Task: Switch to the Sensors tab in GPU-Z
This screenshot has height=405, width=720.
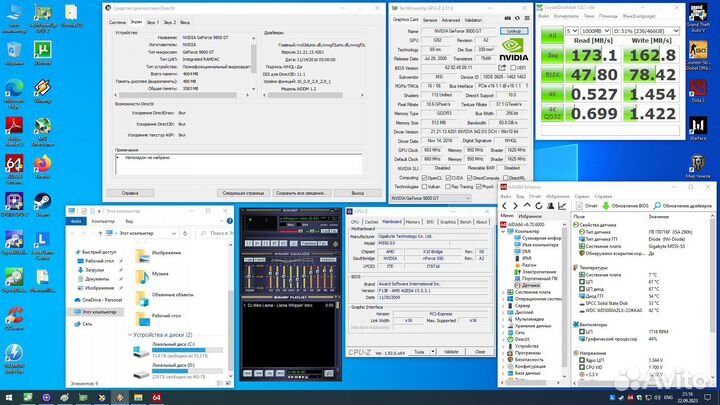Action: coord(430,20)
